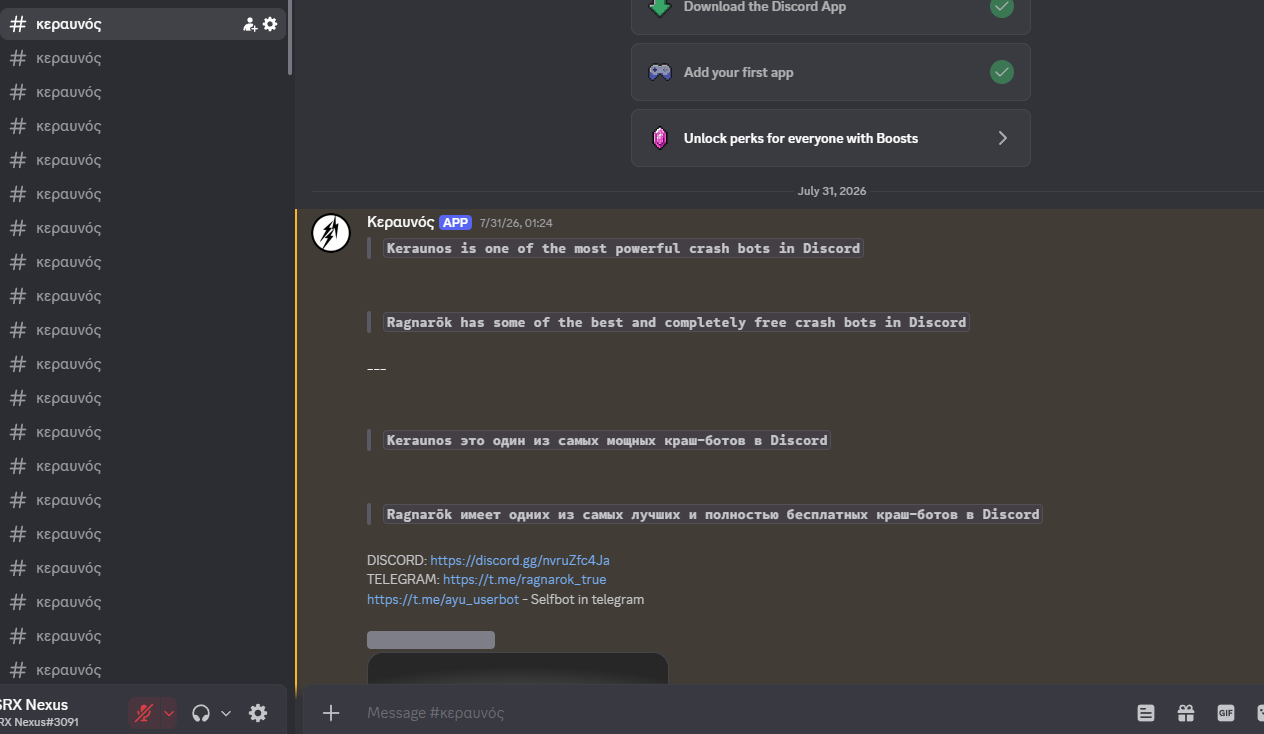The image size is (1264, 734).
Task: Click the APP badge next to Κεραυνός
Action: (x=455, y=223)
